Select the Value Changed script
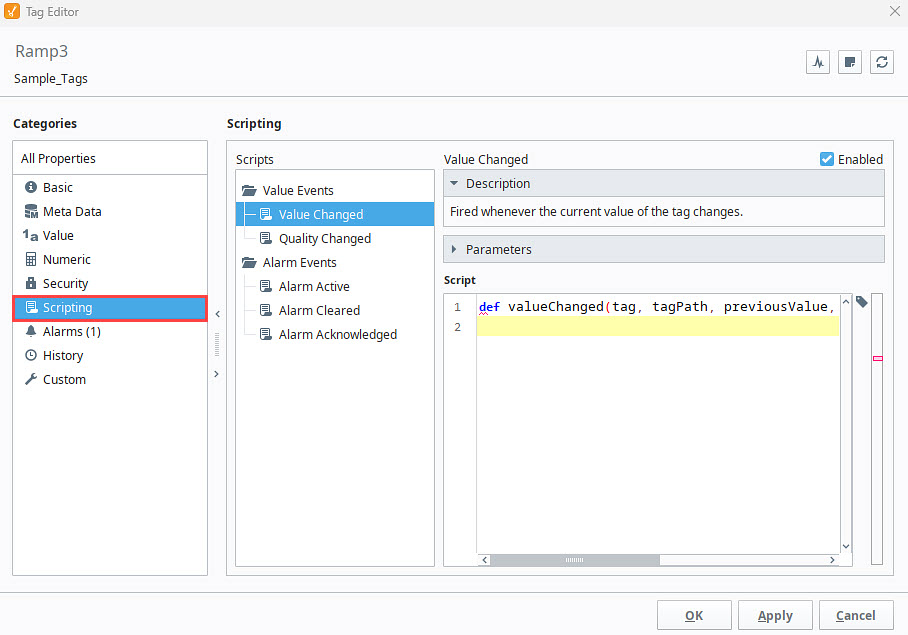908x635 pixels. point(335,214)
